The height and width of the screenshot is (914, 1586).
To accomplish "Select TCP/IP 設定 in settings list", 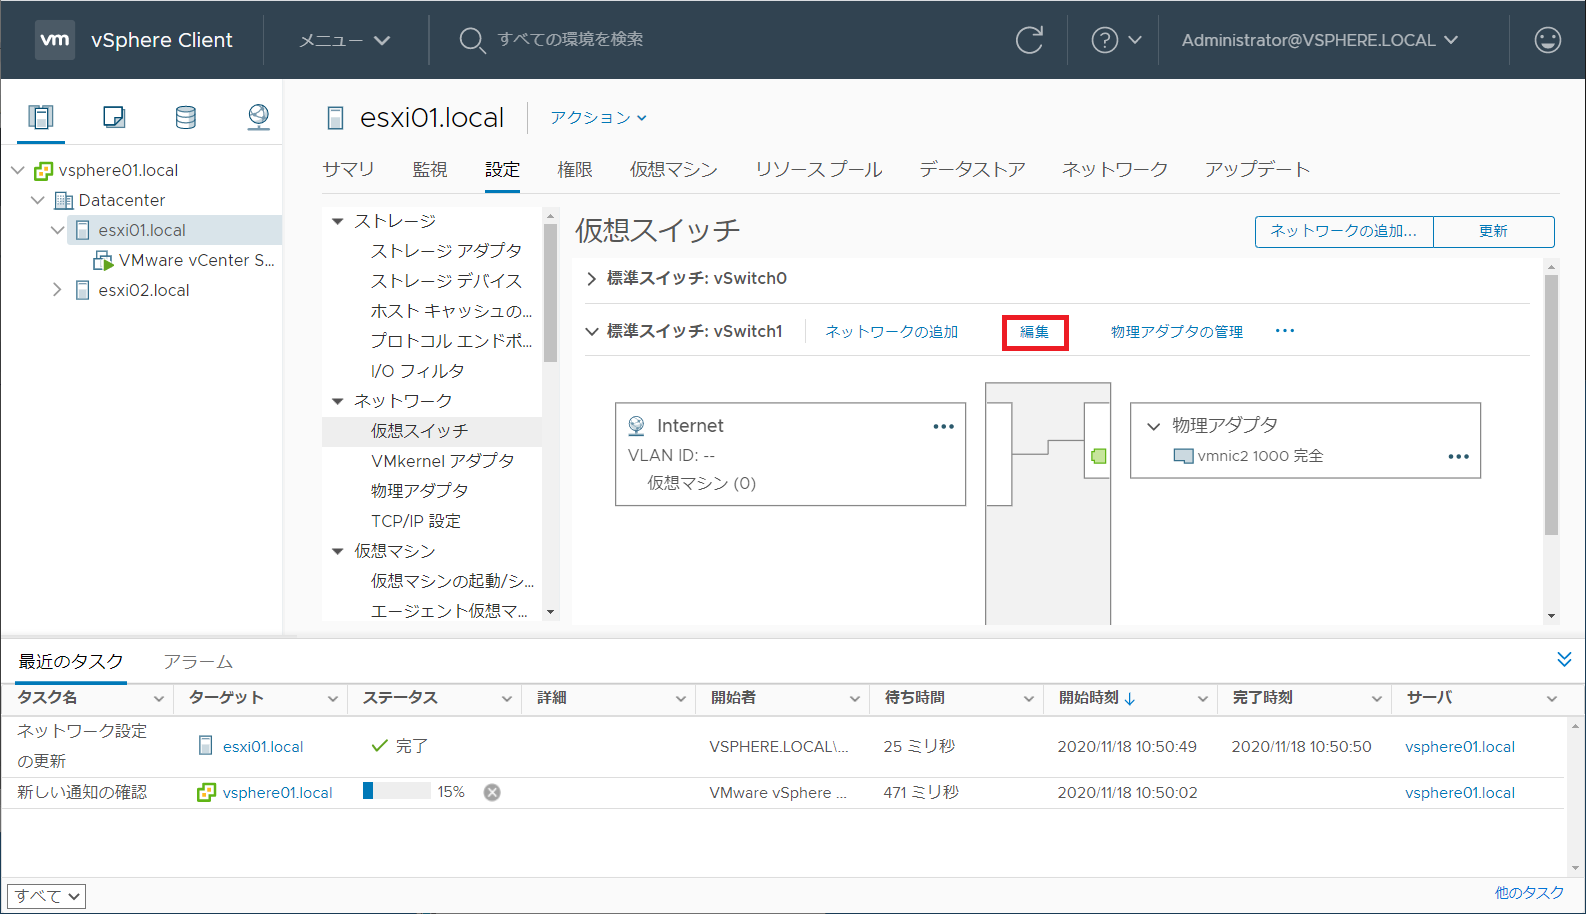I will [416, 521].
